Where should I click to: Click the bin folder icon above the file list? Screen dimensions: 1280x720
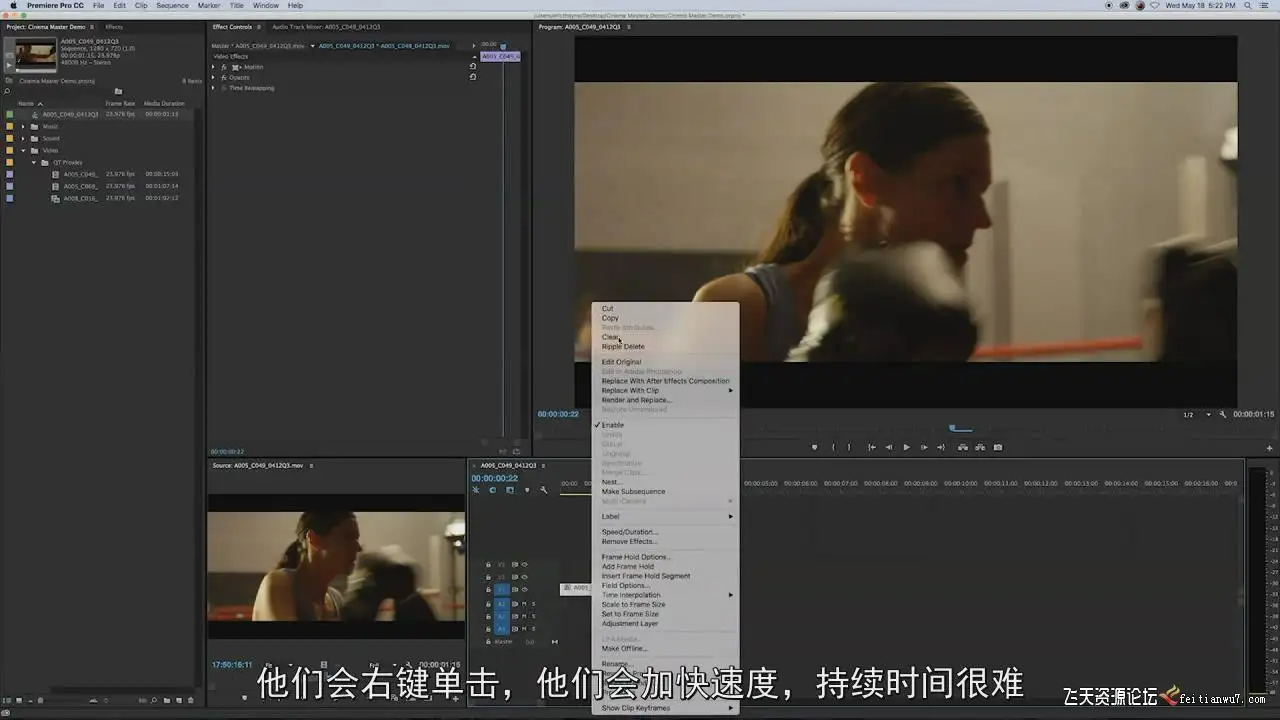pos(118,91)
